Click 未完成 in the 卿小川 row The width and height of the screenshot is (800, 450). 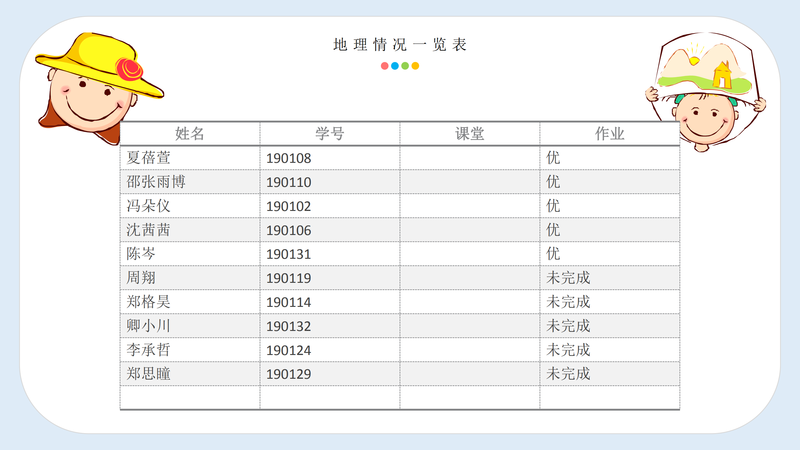coord(568,326)
